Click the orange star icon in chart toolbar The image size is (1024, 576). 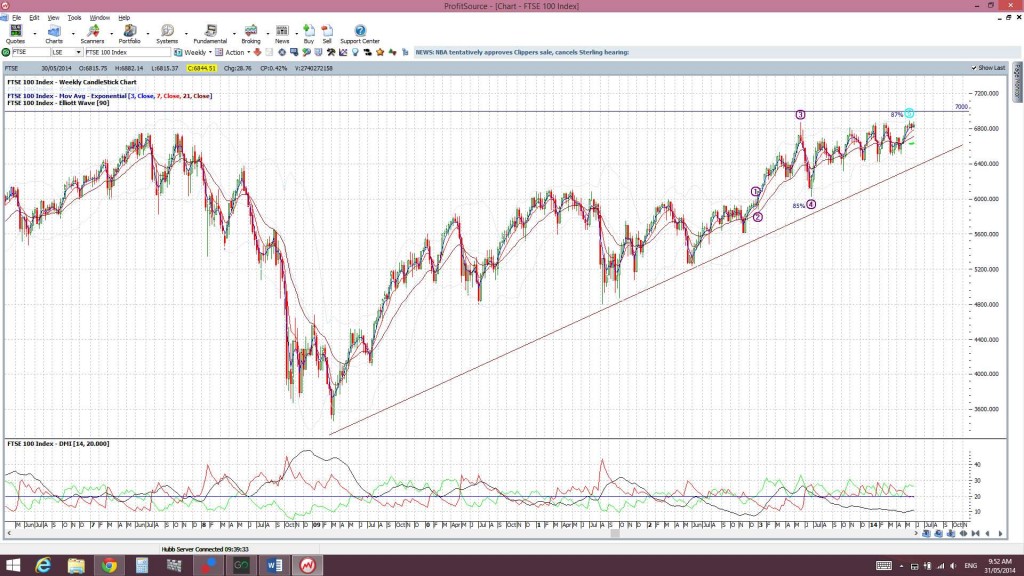coord(380,52)
